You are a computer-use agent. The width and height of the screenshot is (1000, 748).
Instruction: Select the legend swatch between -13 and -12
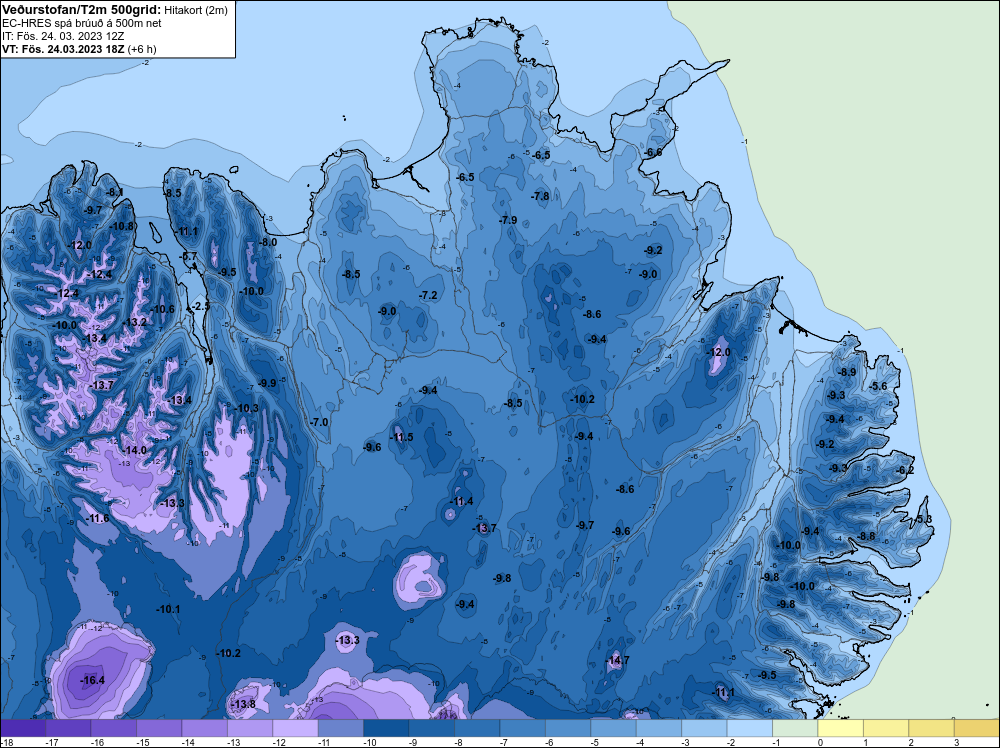pyautogui.click(x=250, y=728)
